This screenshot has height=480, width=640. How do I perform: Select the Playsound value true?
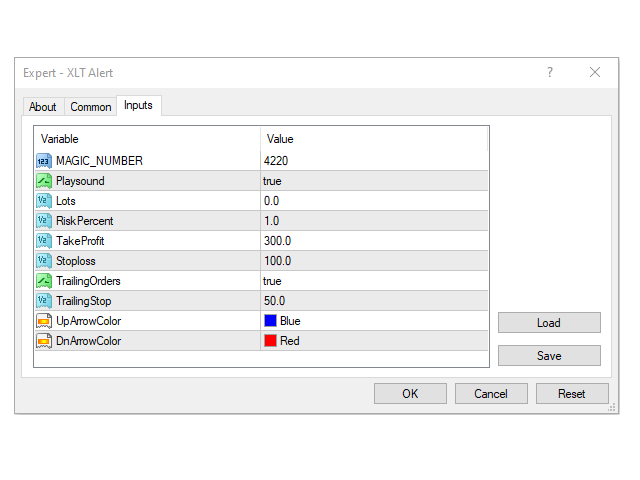[x=272, y=181]
